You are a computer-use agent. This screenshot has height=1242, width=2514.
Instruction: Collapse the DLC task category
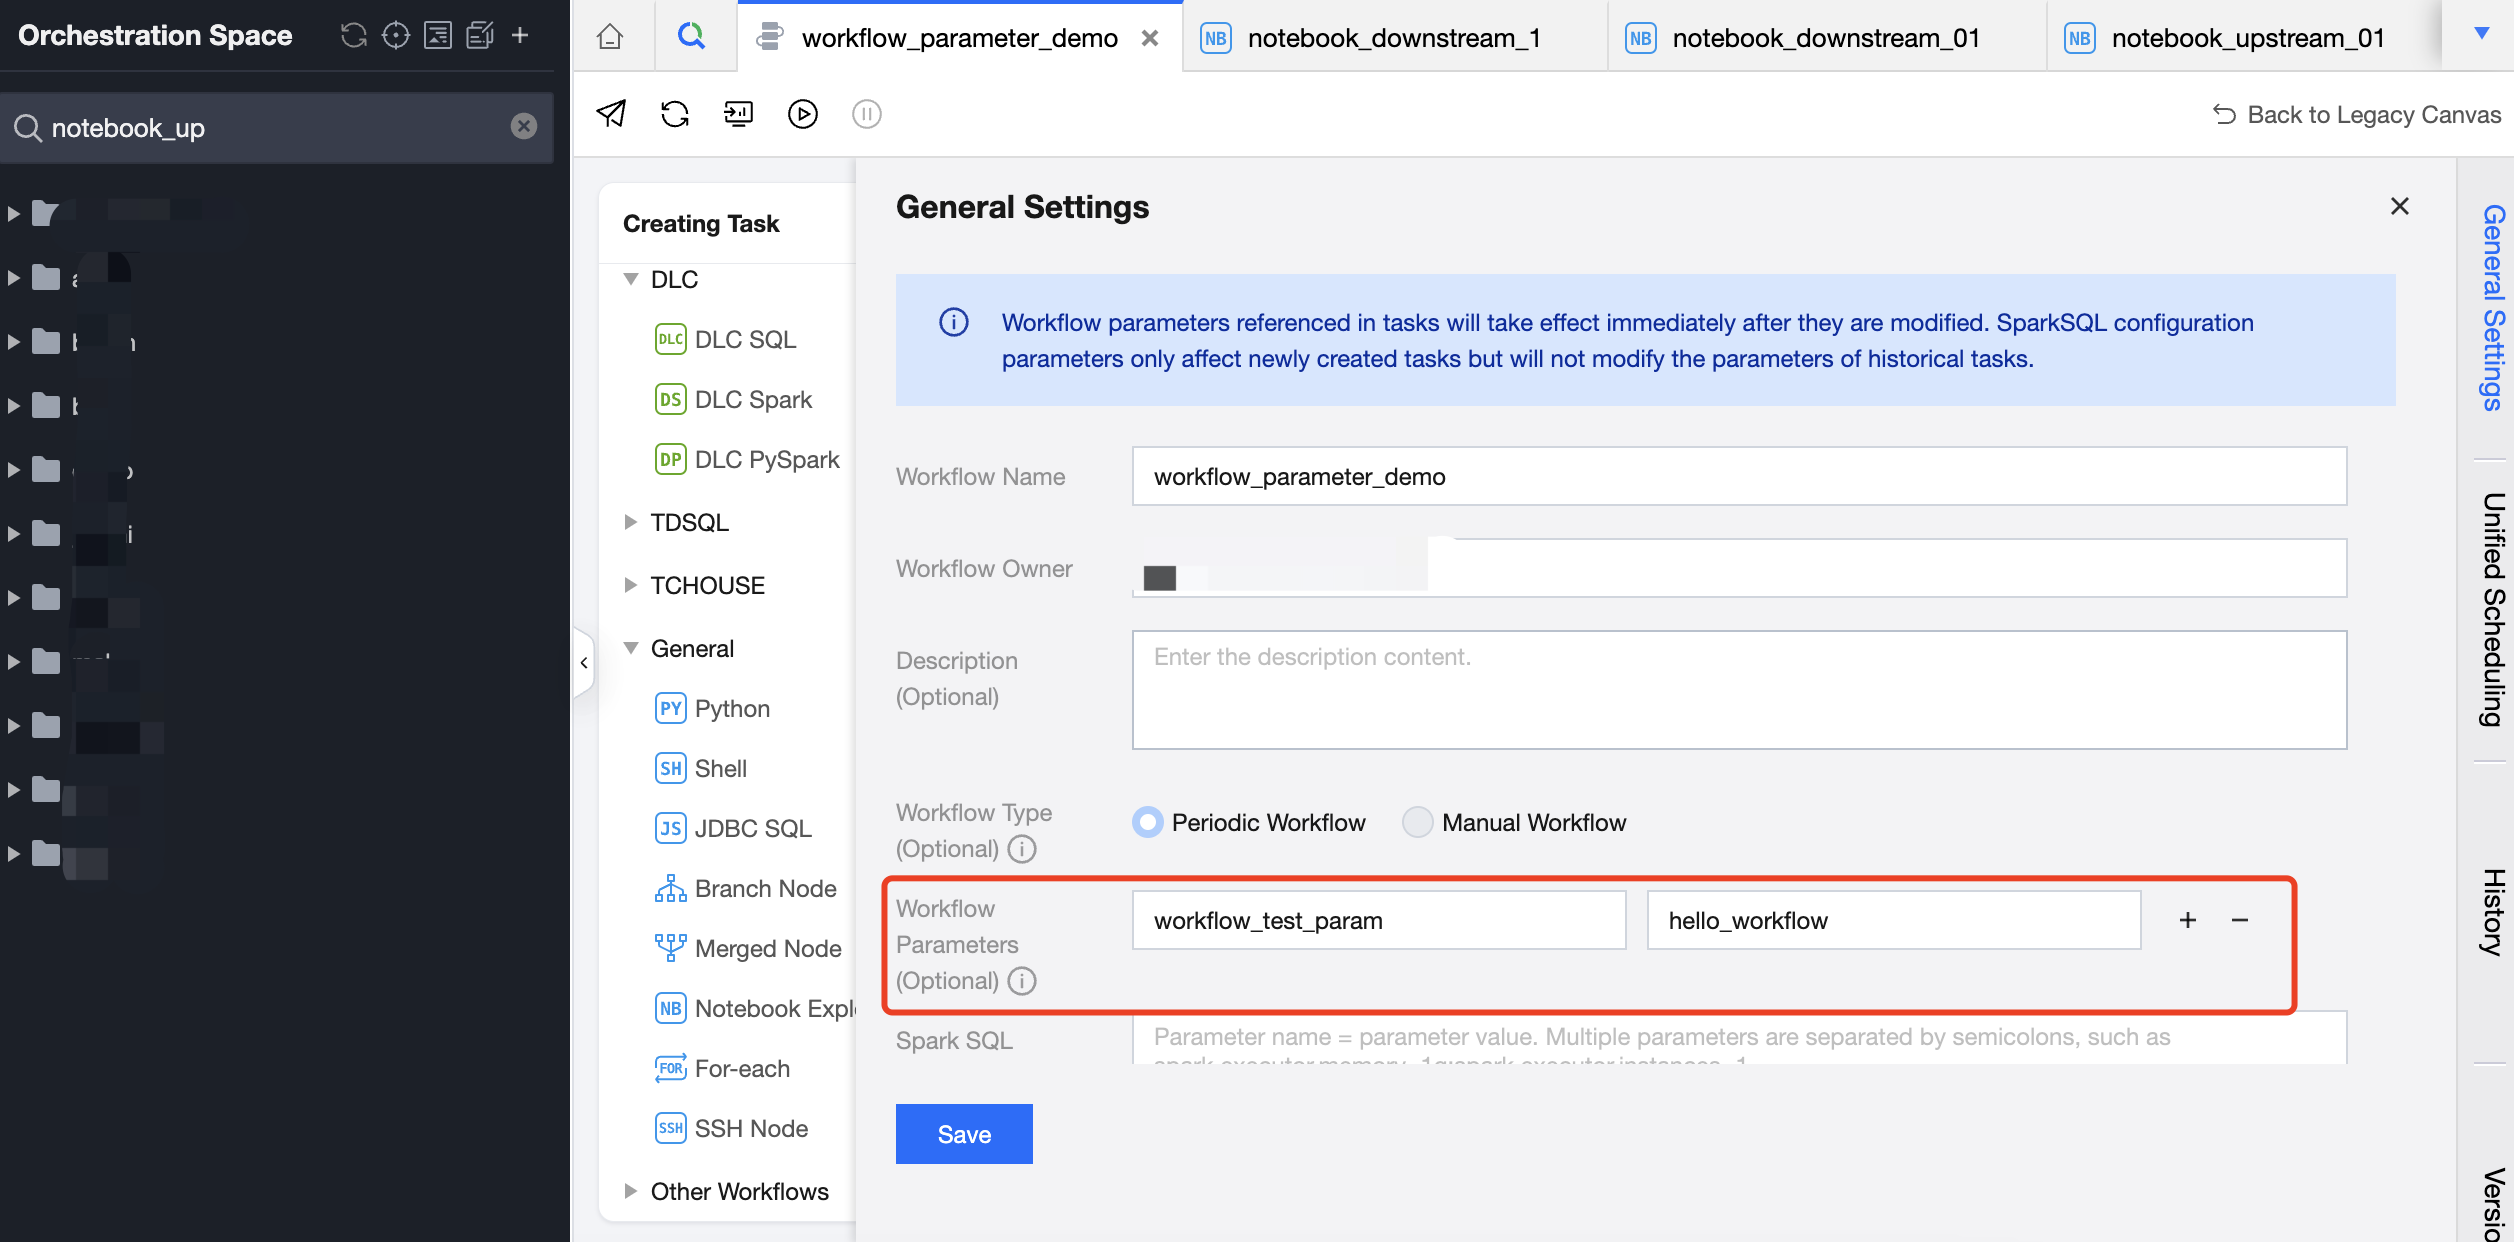(x=631, y=280)
